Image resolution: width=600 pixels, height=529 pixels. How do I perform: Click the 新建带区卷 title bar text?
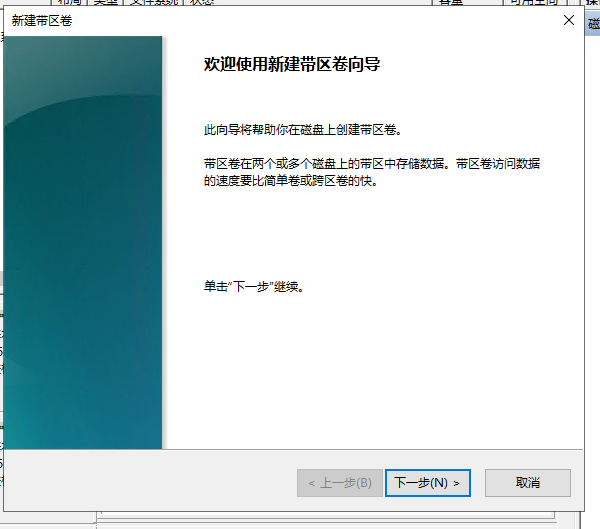tap(42, 20)
